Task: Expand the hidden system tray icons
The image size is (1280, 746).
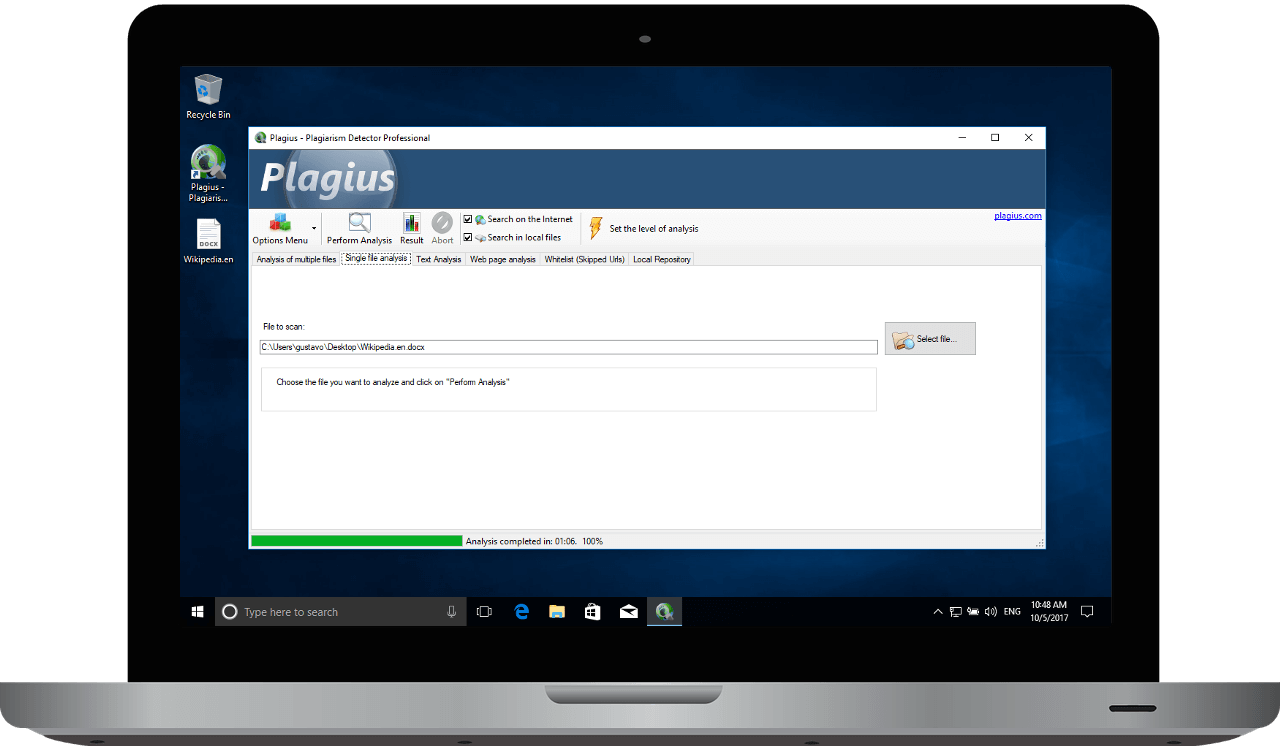Action: point(938,612)
